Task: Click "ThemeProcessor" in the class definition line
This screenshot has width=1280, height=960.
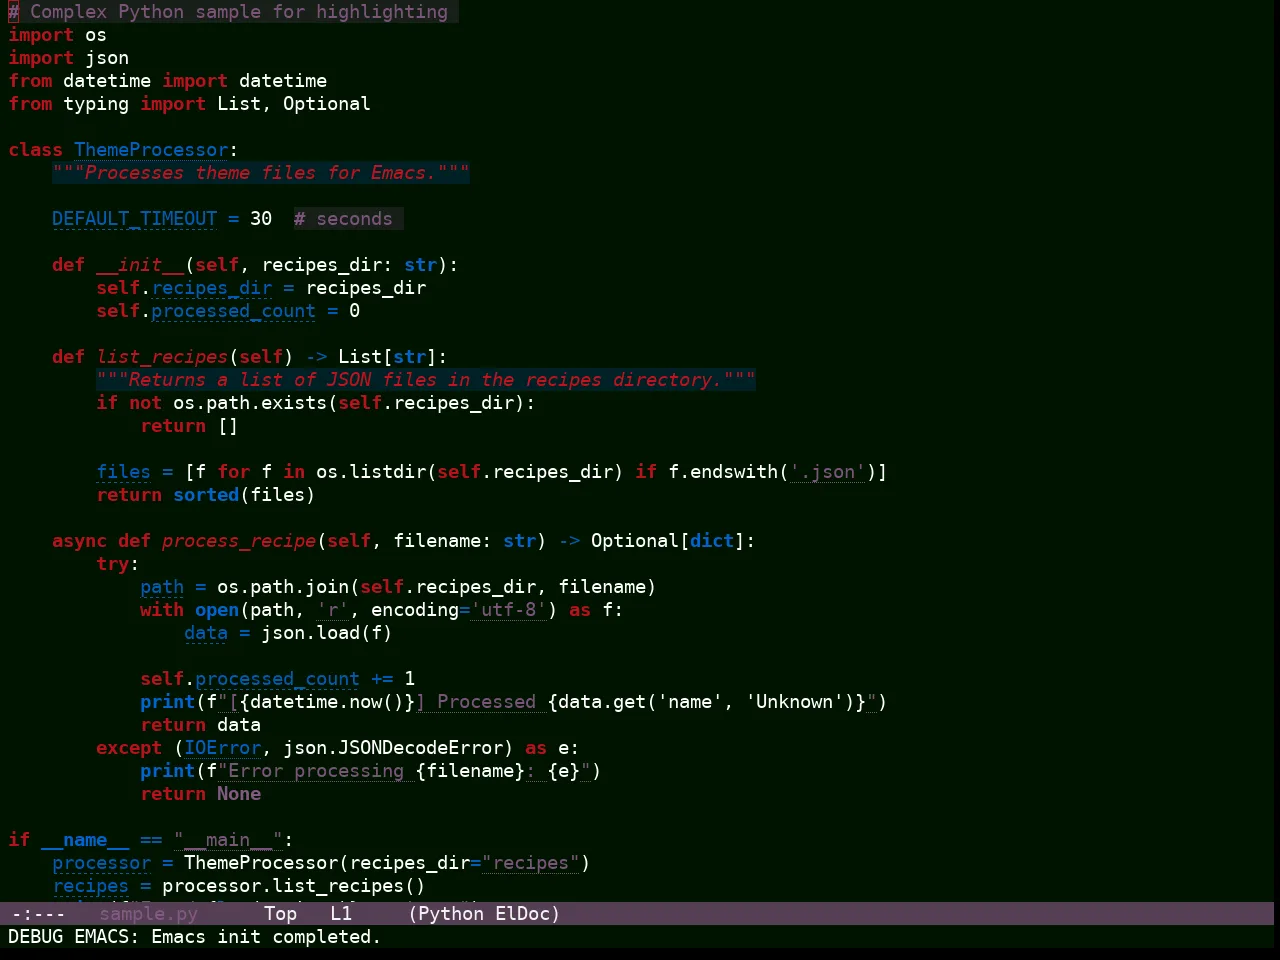Action: [x=151, y=150]
